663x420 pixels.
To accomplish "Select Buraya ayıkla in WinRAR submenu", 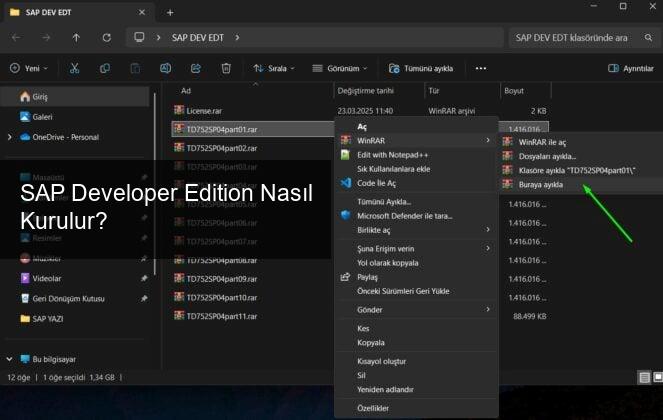I will (540, 184).
